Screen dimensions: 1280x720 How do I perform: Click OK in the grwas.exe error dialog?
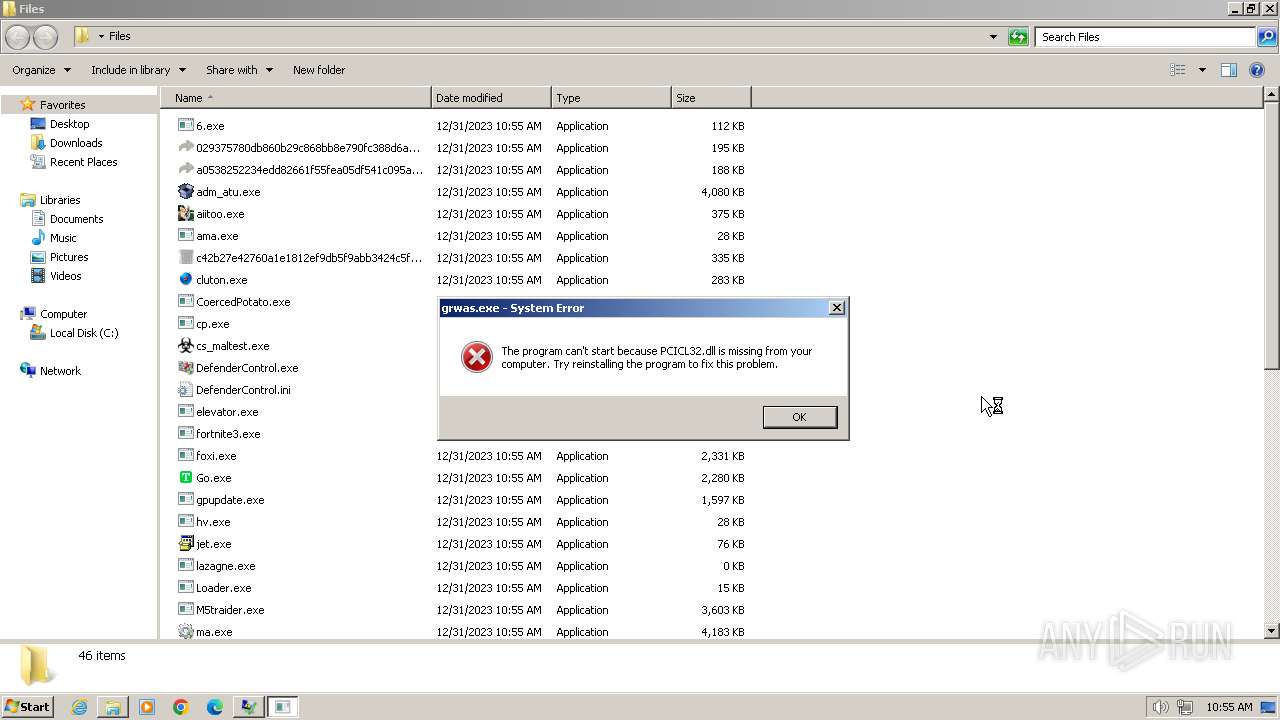[799, 417]
